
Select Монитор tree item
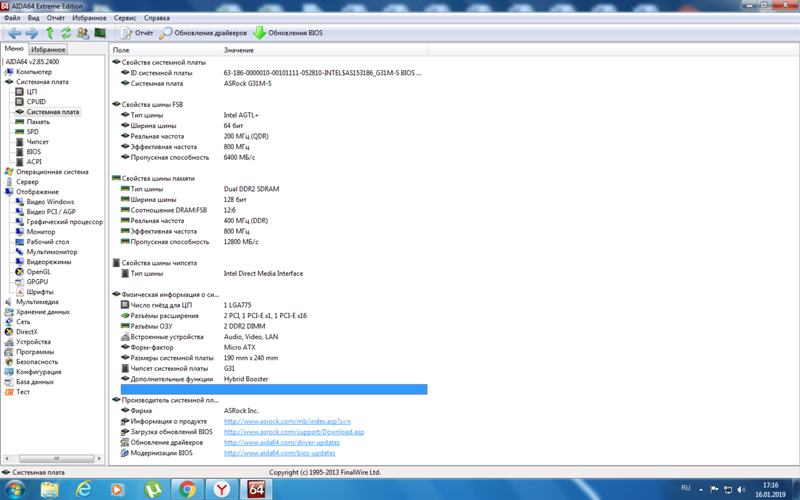point(41,232)
